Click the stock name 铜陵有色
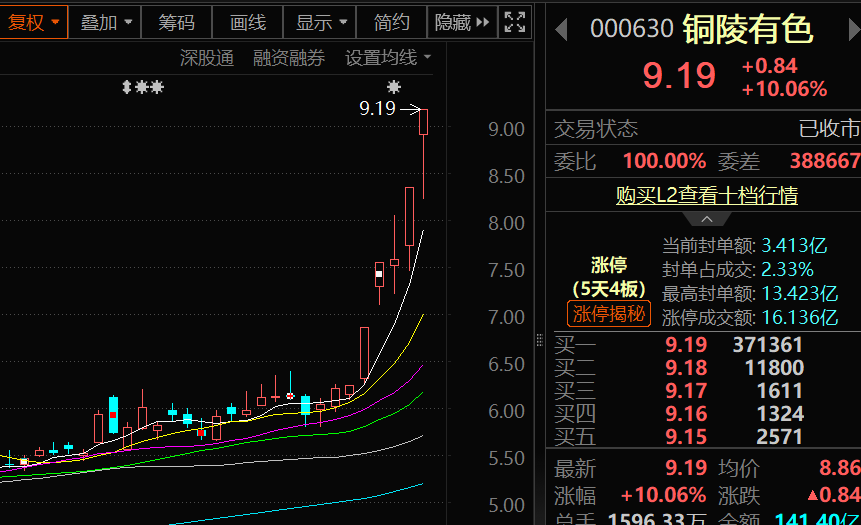 (x=747, y=29)
